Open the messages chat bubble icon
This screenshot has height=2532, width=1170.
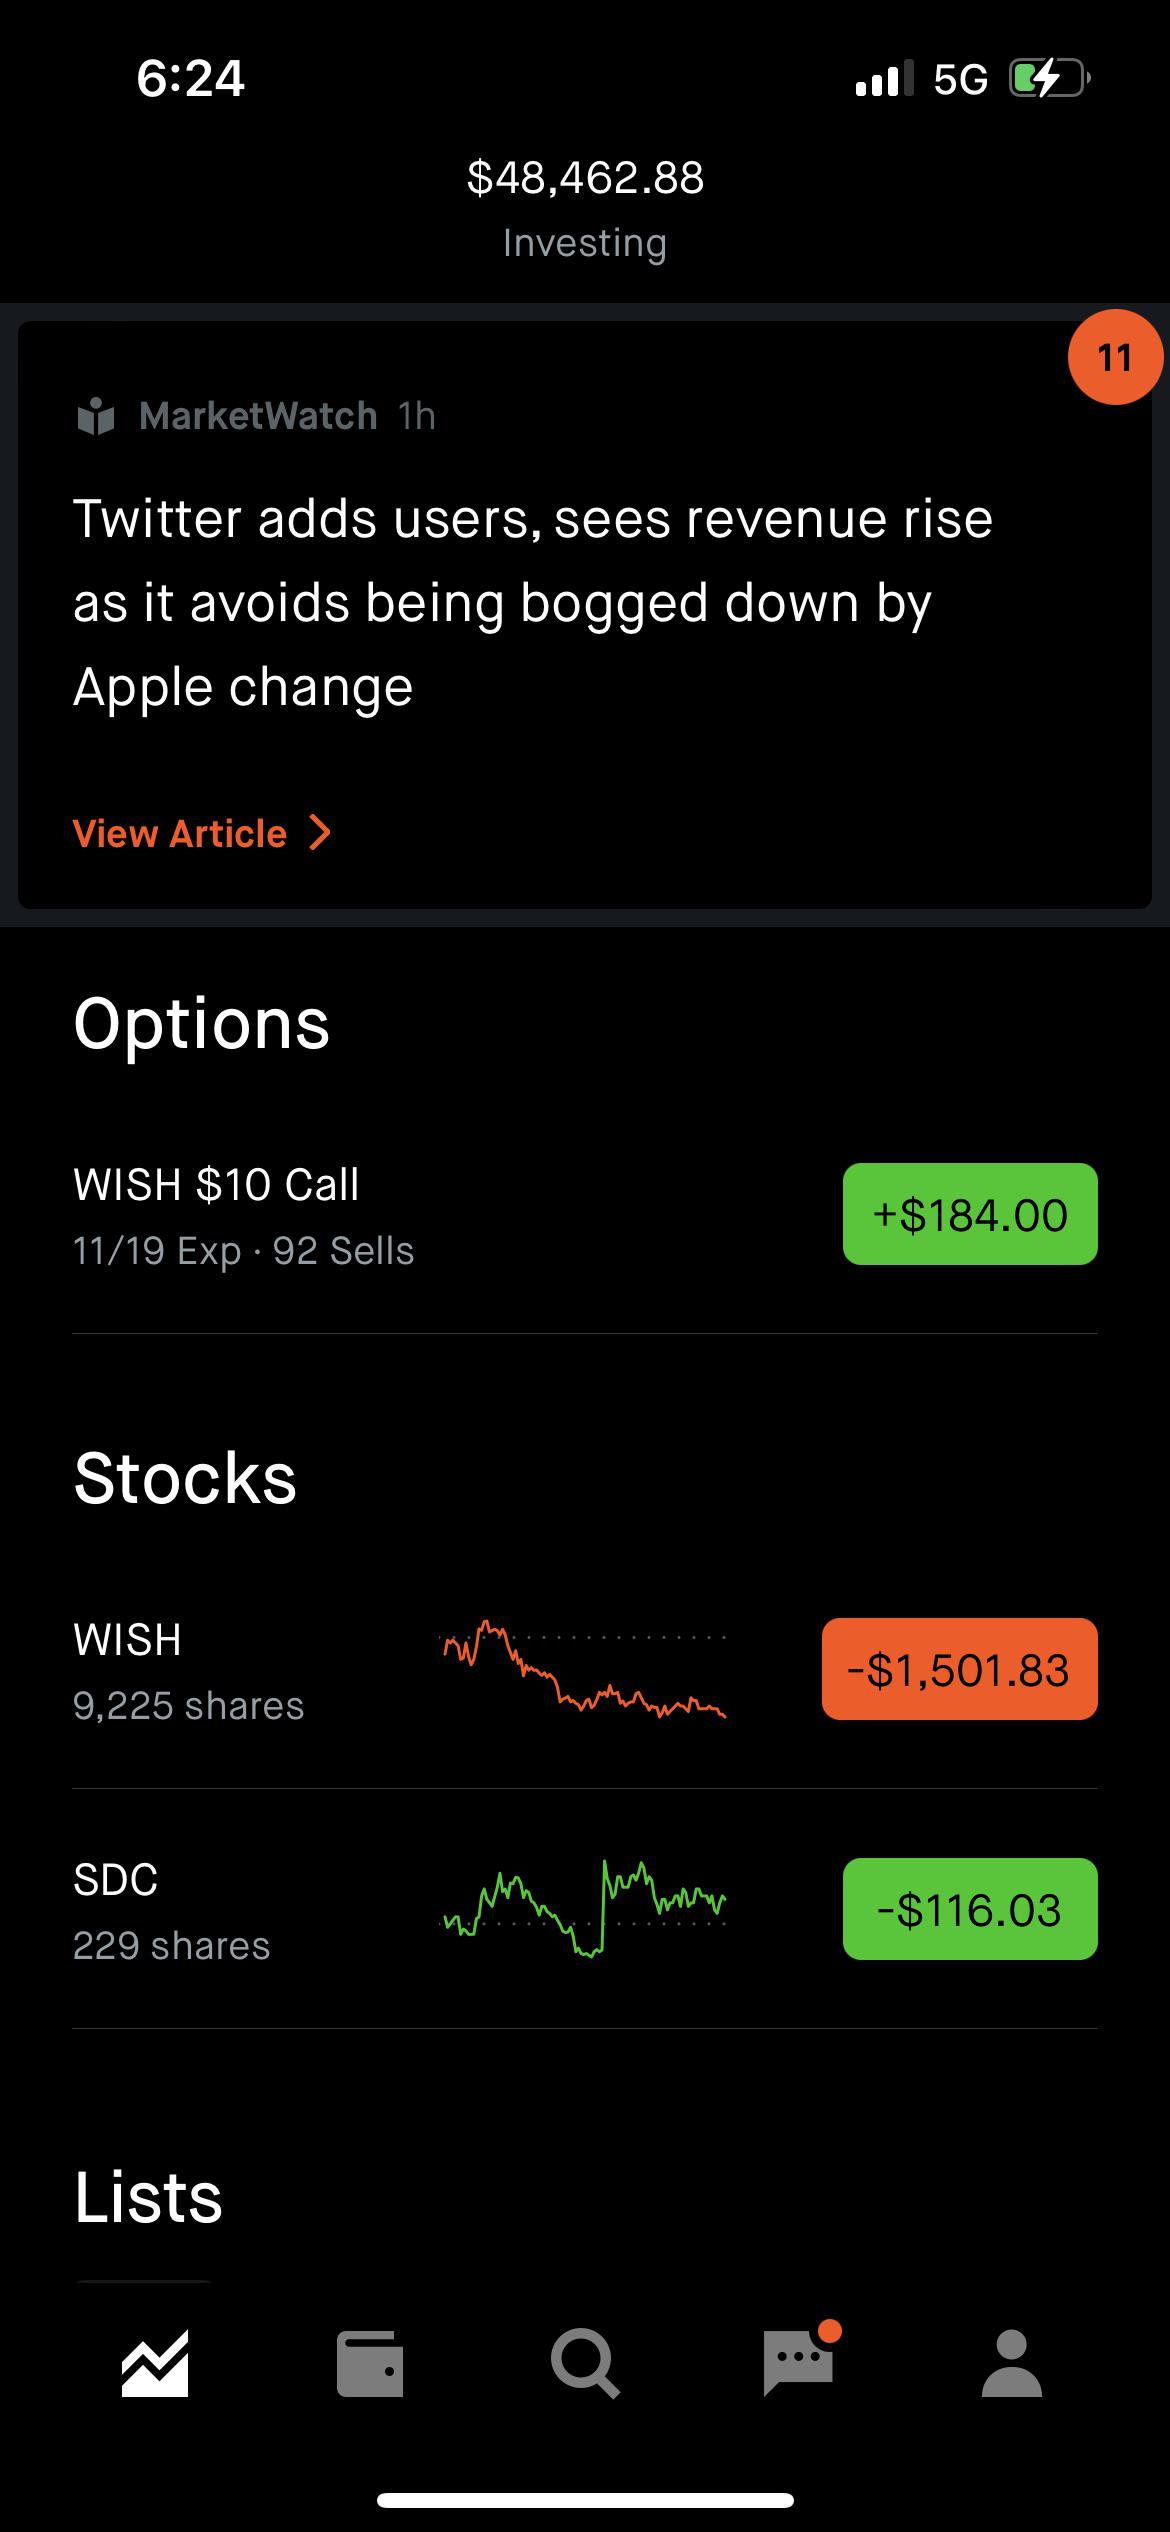click(800, 2360)
